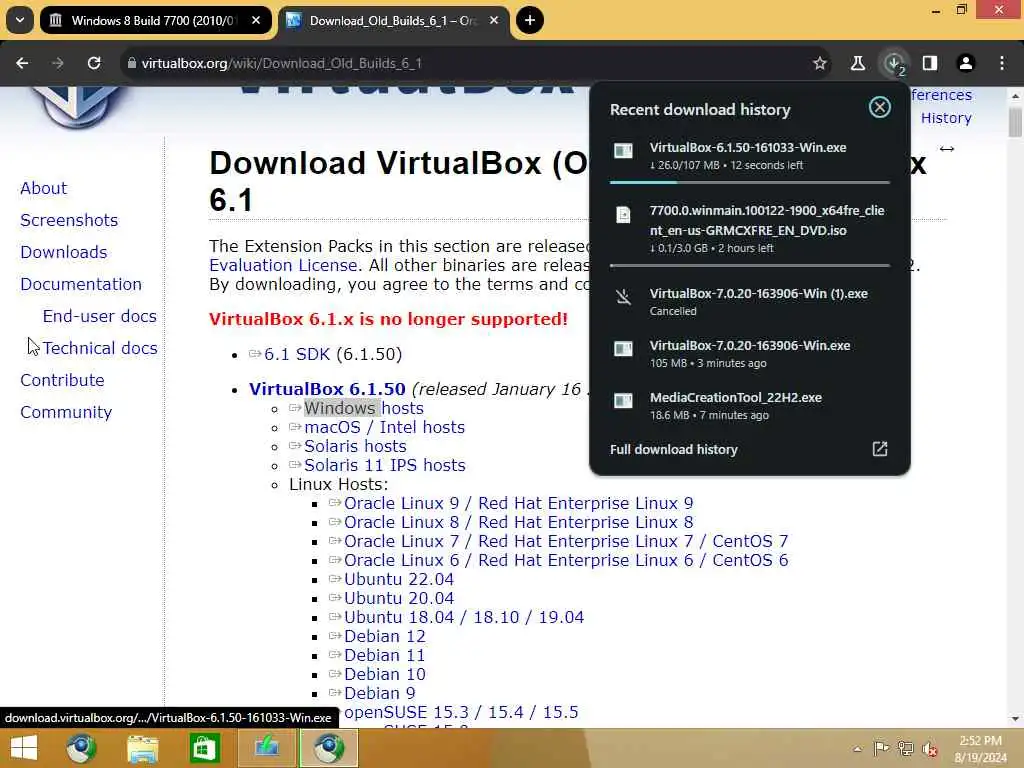Open the History link at top right
The height and width of the screenshot is (768, 1024).
point(946,118)
